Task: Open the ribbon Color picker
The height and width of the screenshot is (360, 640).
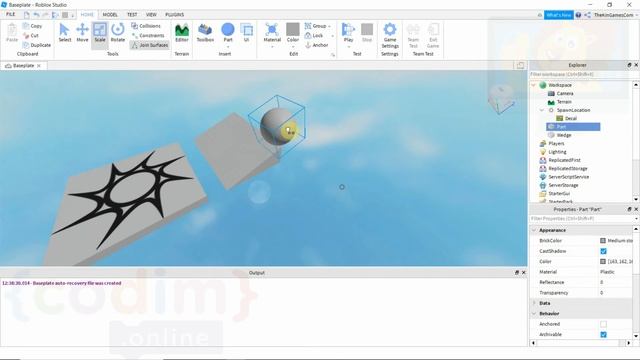Action: [293, 32]
